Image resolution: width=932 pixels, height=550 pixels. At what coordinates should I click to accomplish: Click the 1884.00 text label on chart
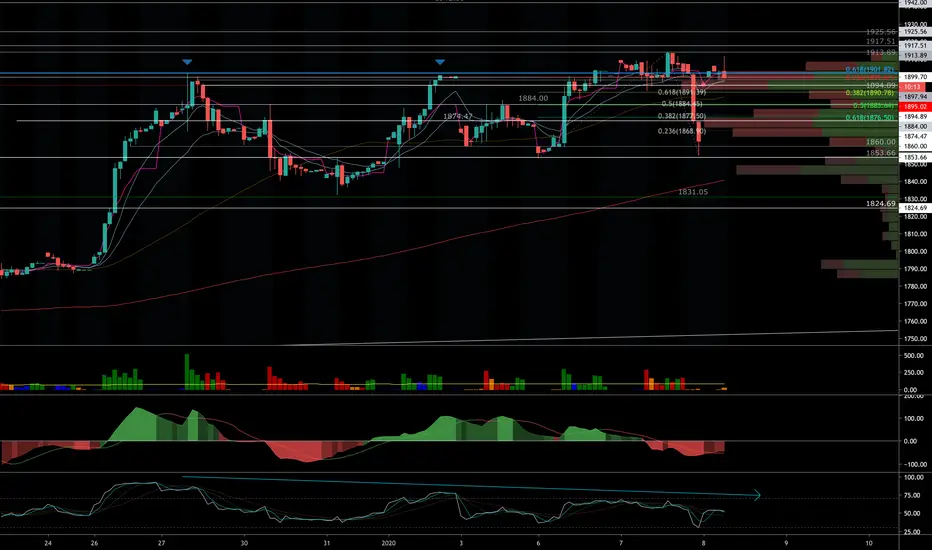point(533,98)
